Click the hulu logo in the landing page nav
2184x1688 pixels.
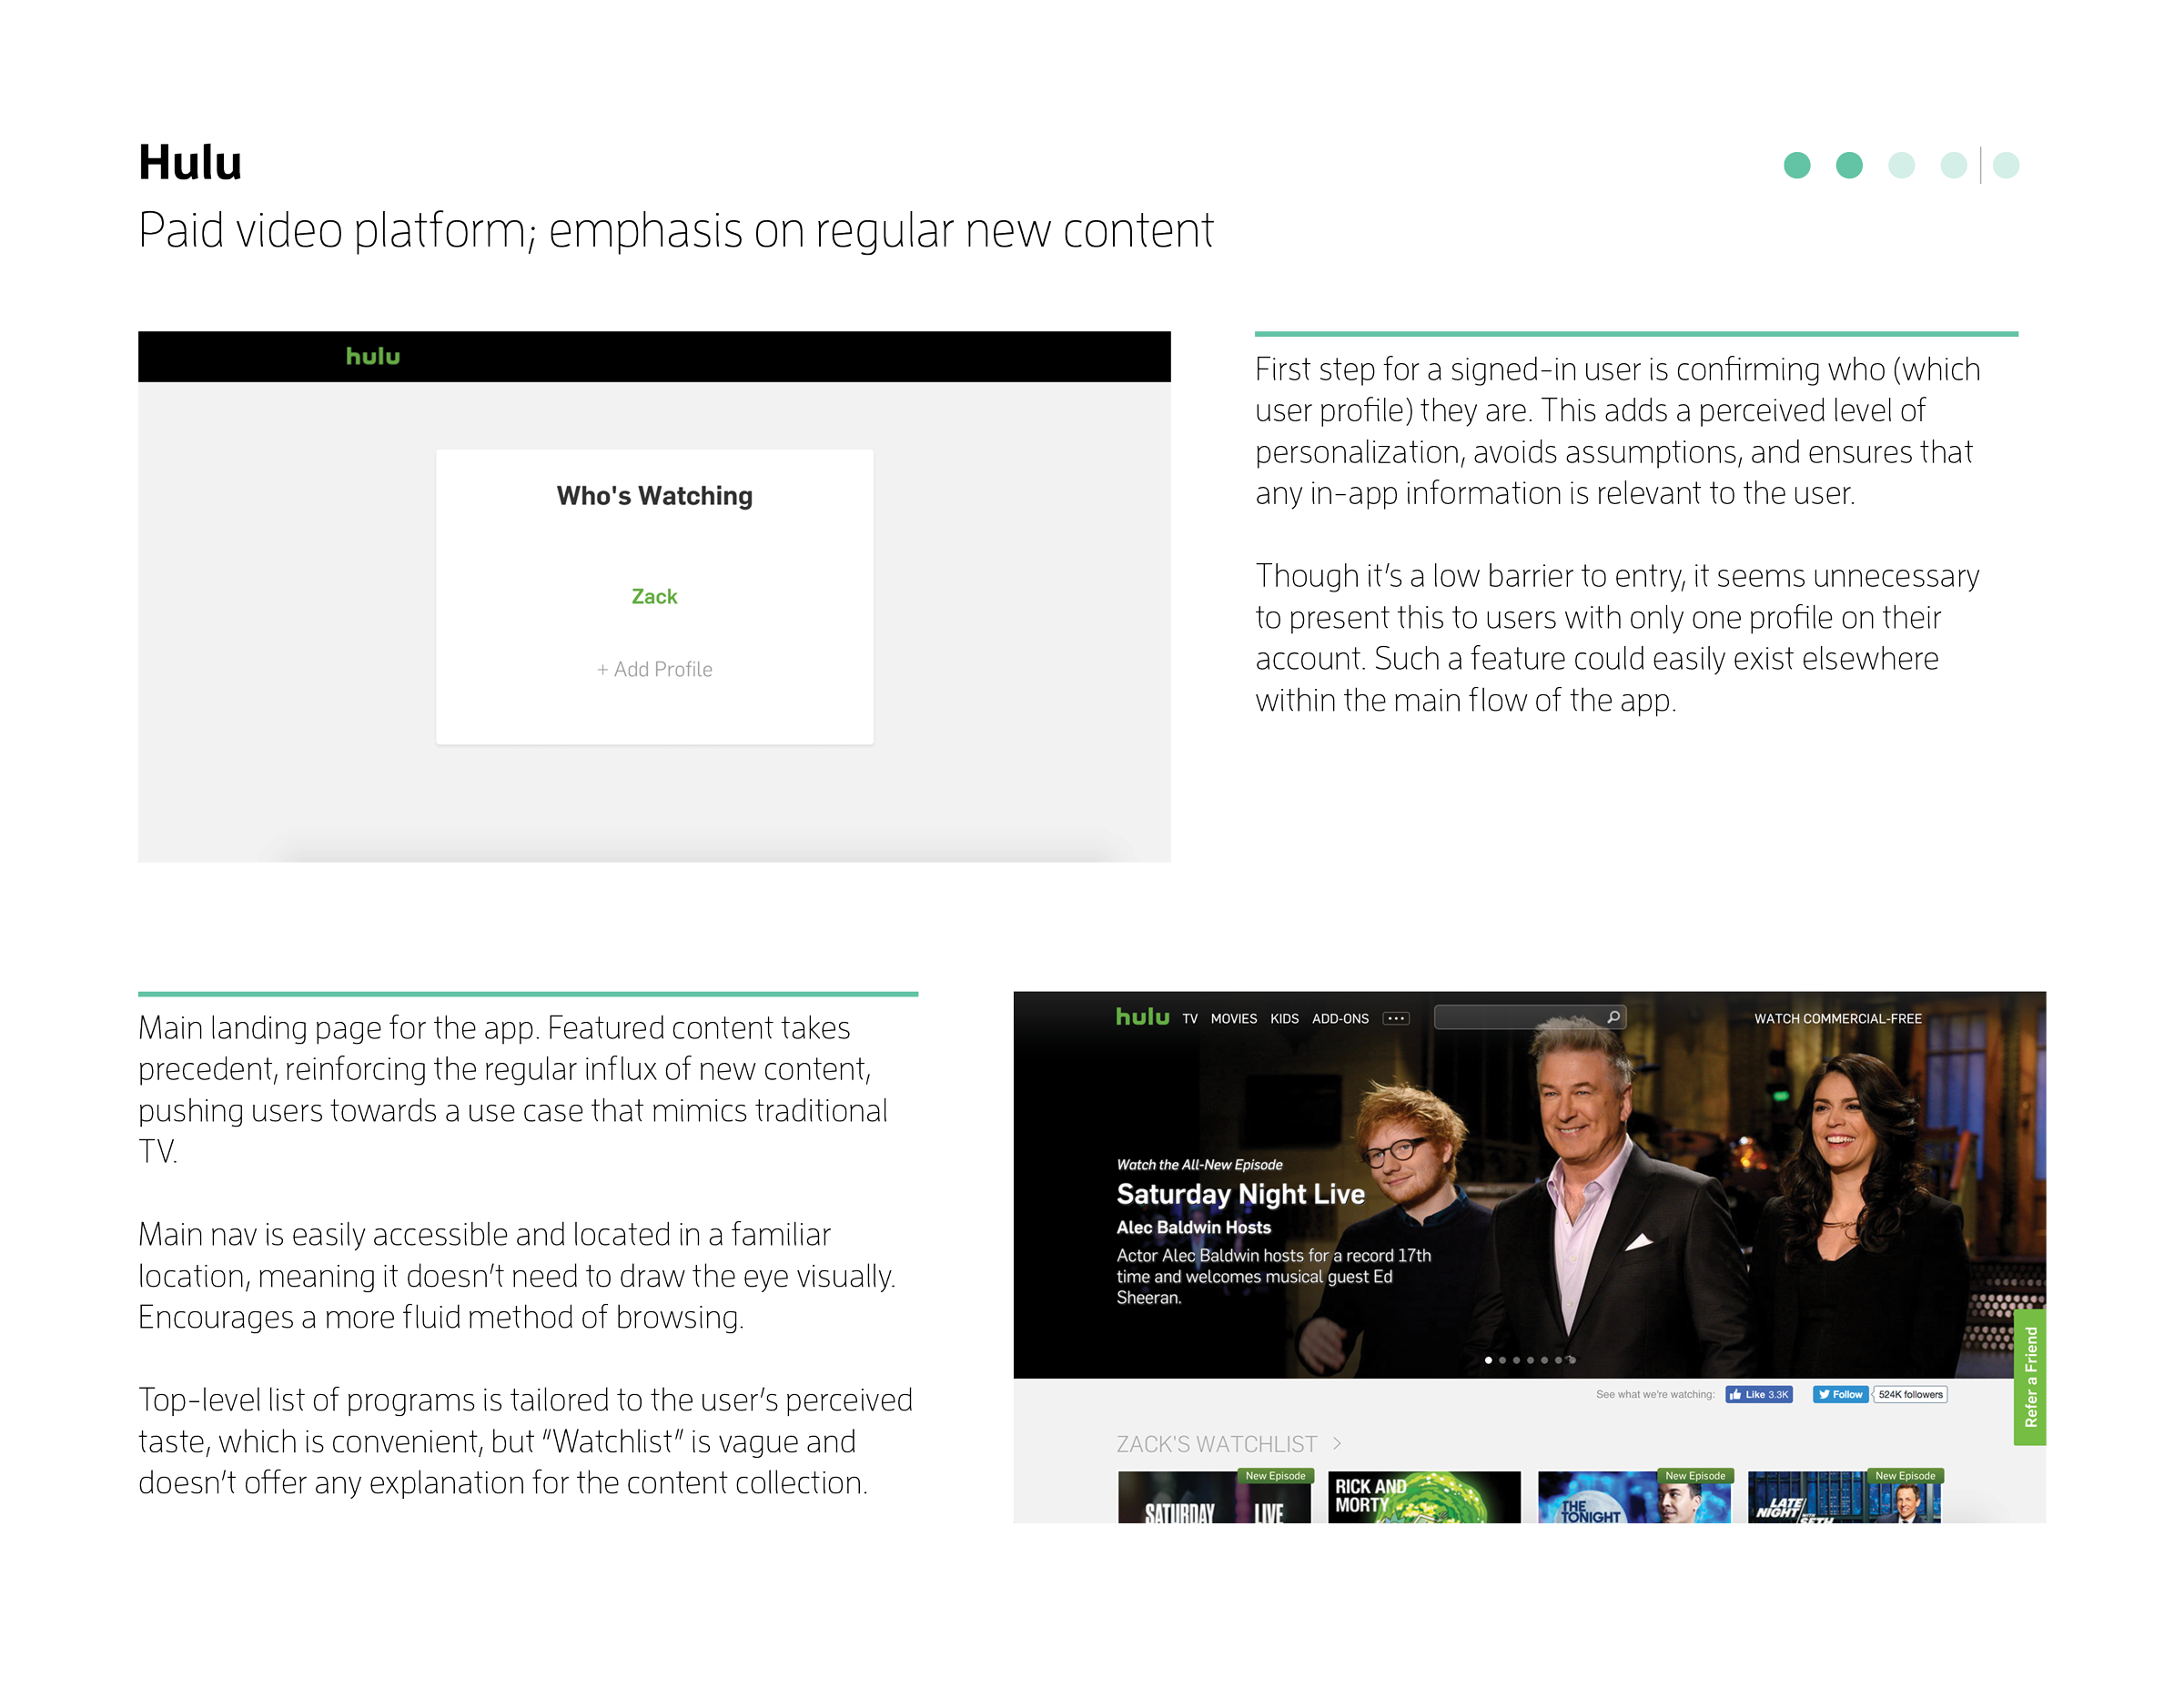(1142, 1016)
